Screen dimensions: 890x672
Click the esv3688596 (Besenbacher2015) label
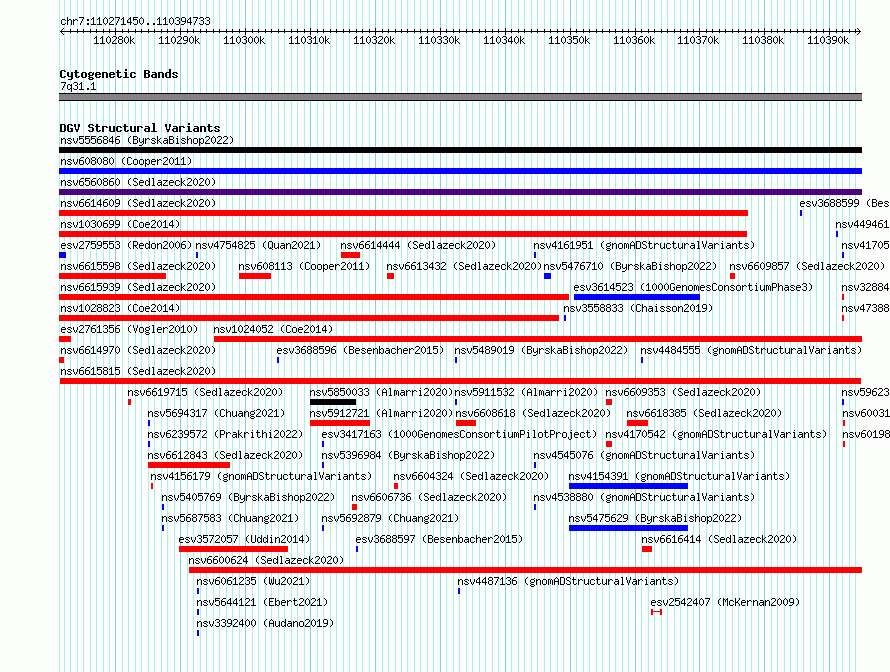click(360, 350)
